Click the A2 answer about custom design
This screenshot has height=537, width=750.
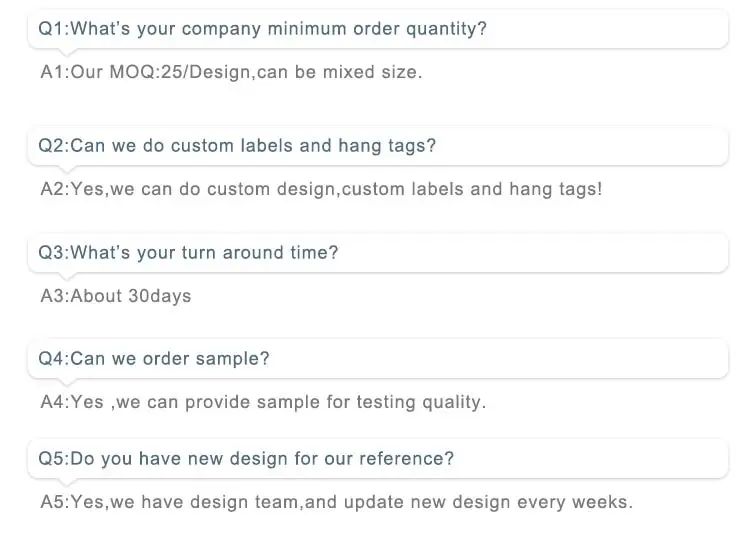coord(321,189)
